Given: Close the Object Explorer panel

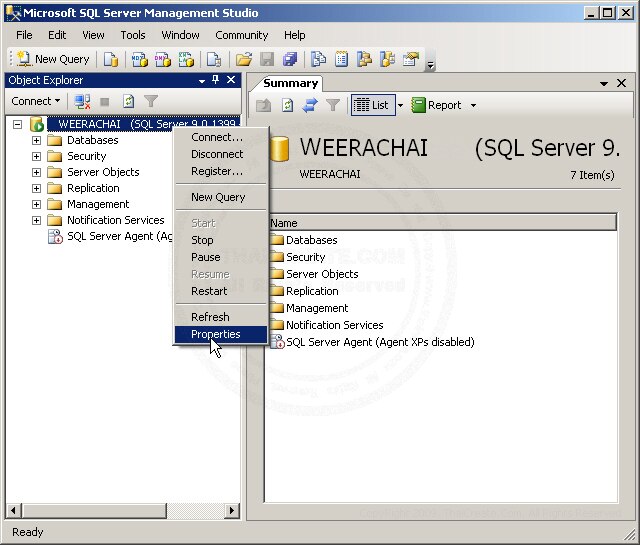Looking at the screenshot, I should pyautogui.click(x=231, y=80).
